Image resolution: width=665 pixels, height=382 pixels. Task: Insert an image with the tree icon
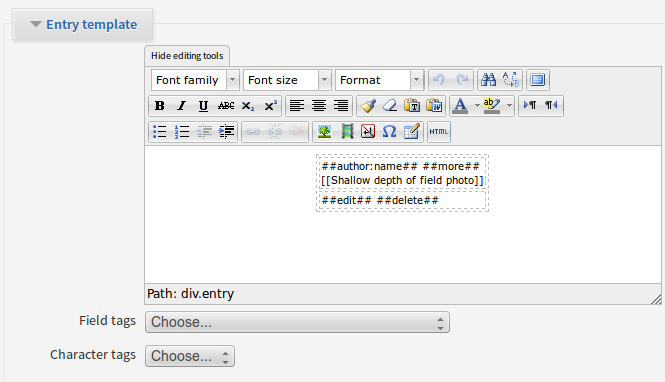324,131
